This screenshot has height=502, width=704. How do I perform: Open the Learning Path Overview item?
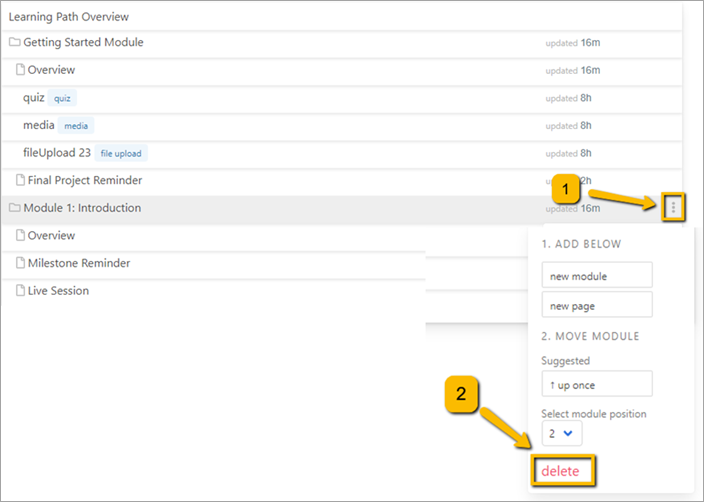(x=69, y=17)
